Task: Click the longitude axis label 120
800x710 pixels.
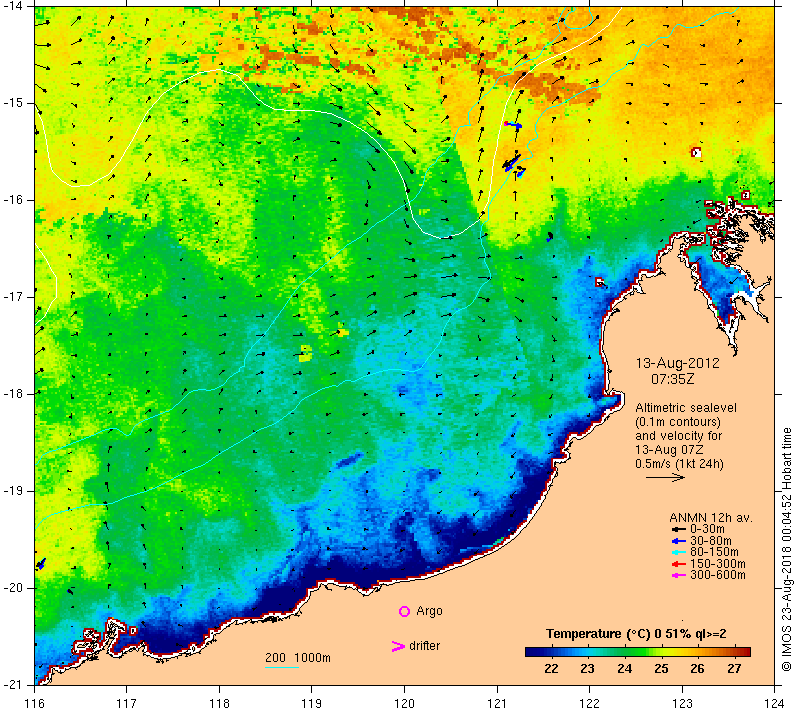Action: pos(405,703)
